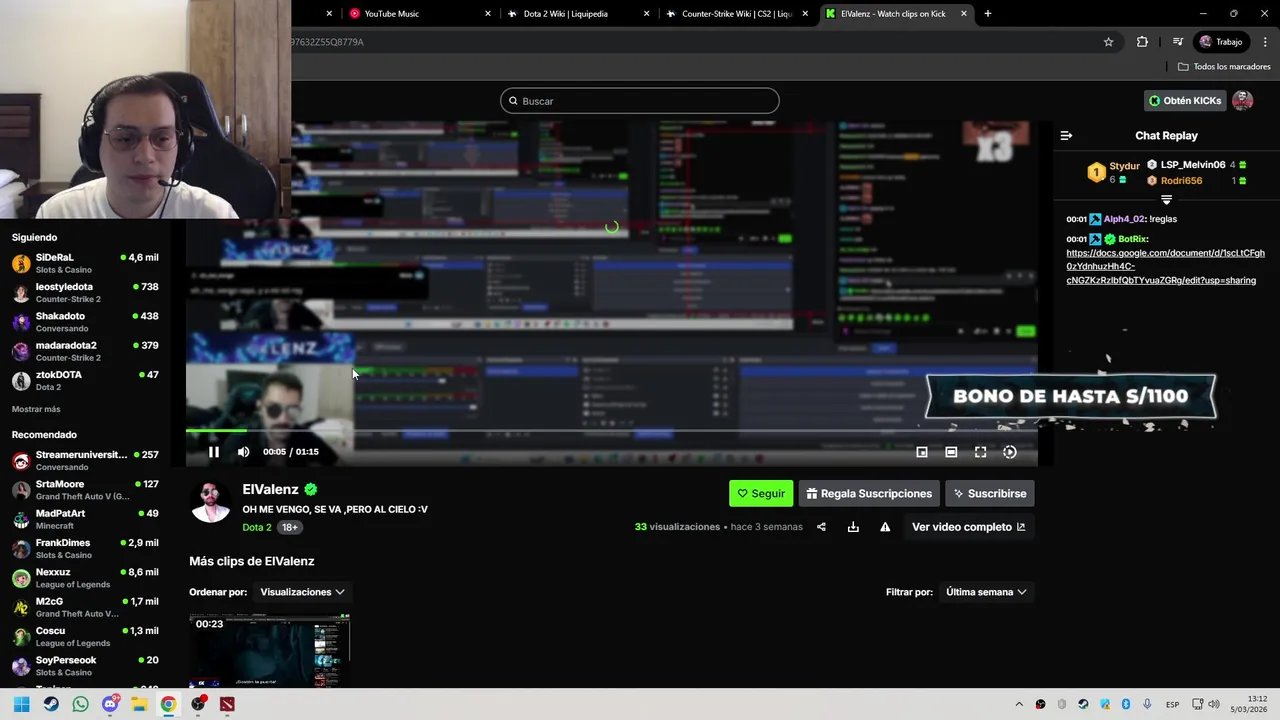The image size is (1280, 720).
Task: Report clip warning triangle icon
Action: tap(885, 527)
